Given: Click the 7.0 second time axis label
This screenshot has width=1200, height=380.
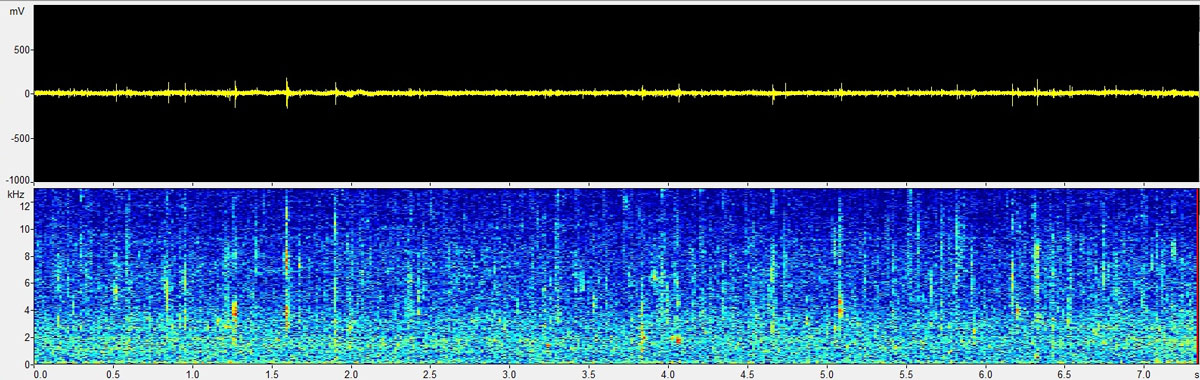Looking at the screenshot, I should [x=1143, y=373].
